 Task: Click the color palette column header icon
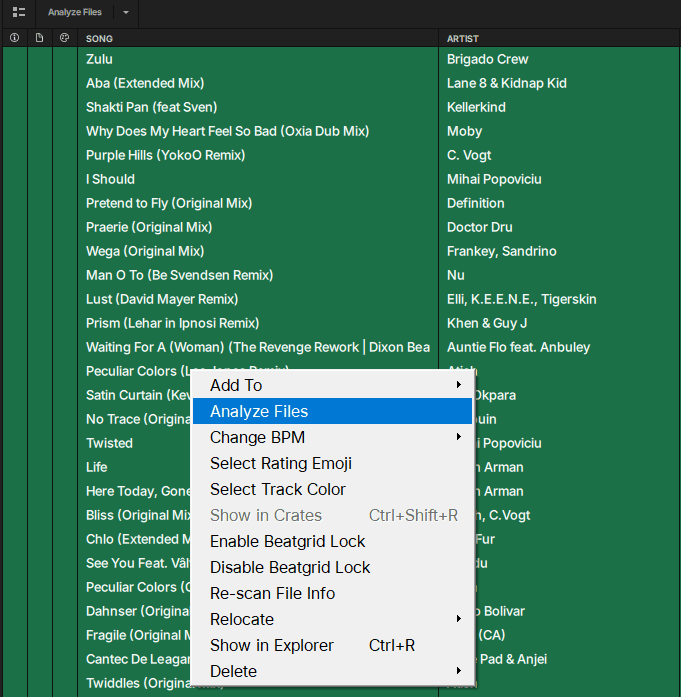pos(64,38)
